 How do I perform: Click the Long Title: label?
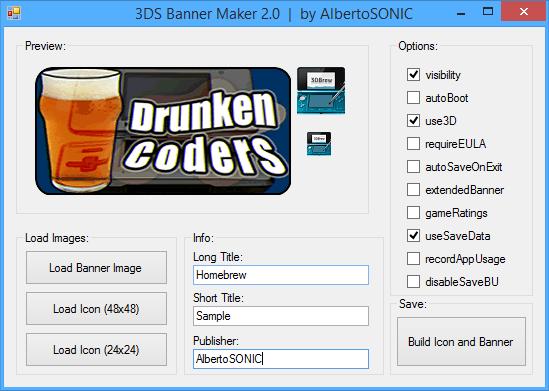click(x=218, y=257)
